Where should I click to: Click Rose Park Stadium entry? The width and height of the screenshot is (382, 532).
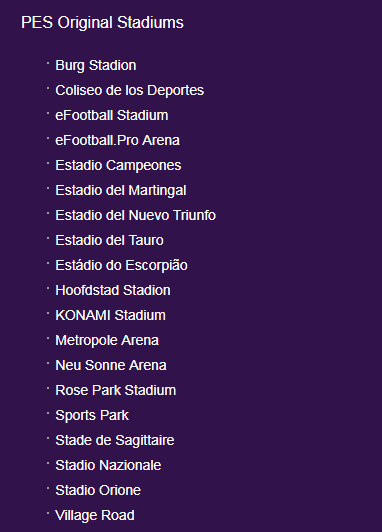(x=116, y=391)
